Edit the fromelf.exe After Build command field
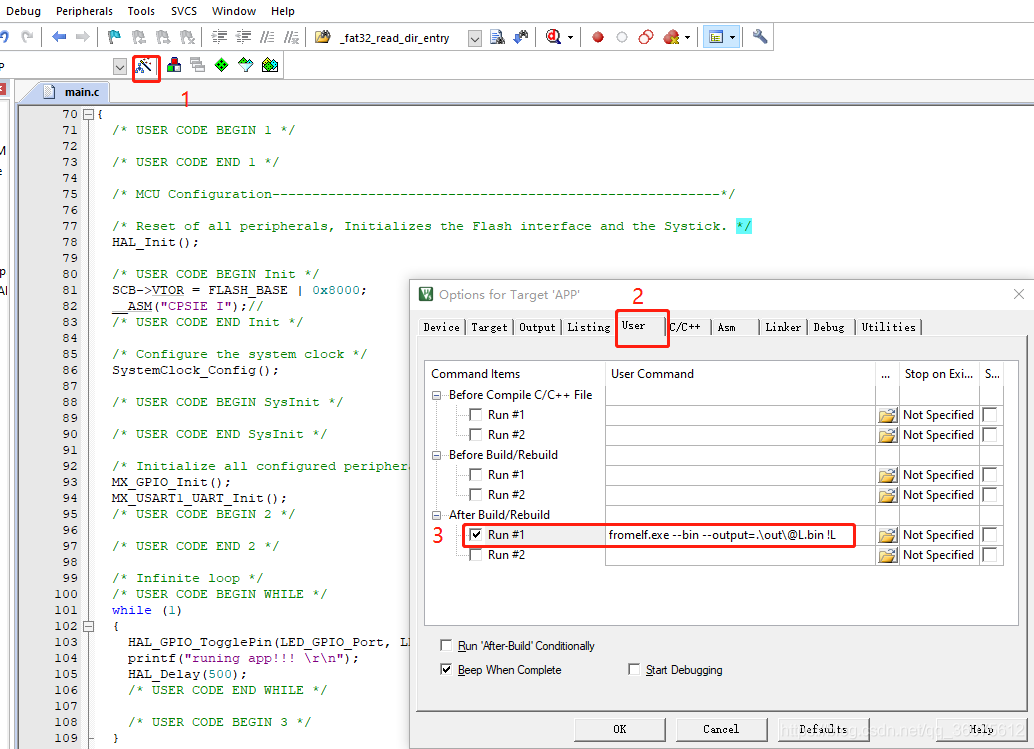This screenshot has height=749, width=1034. click(x=740, y=535)
